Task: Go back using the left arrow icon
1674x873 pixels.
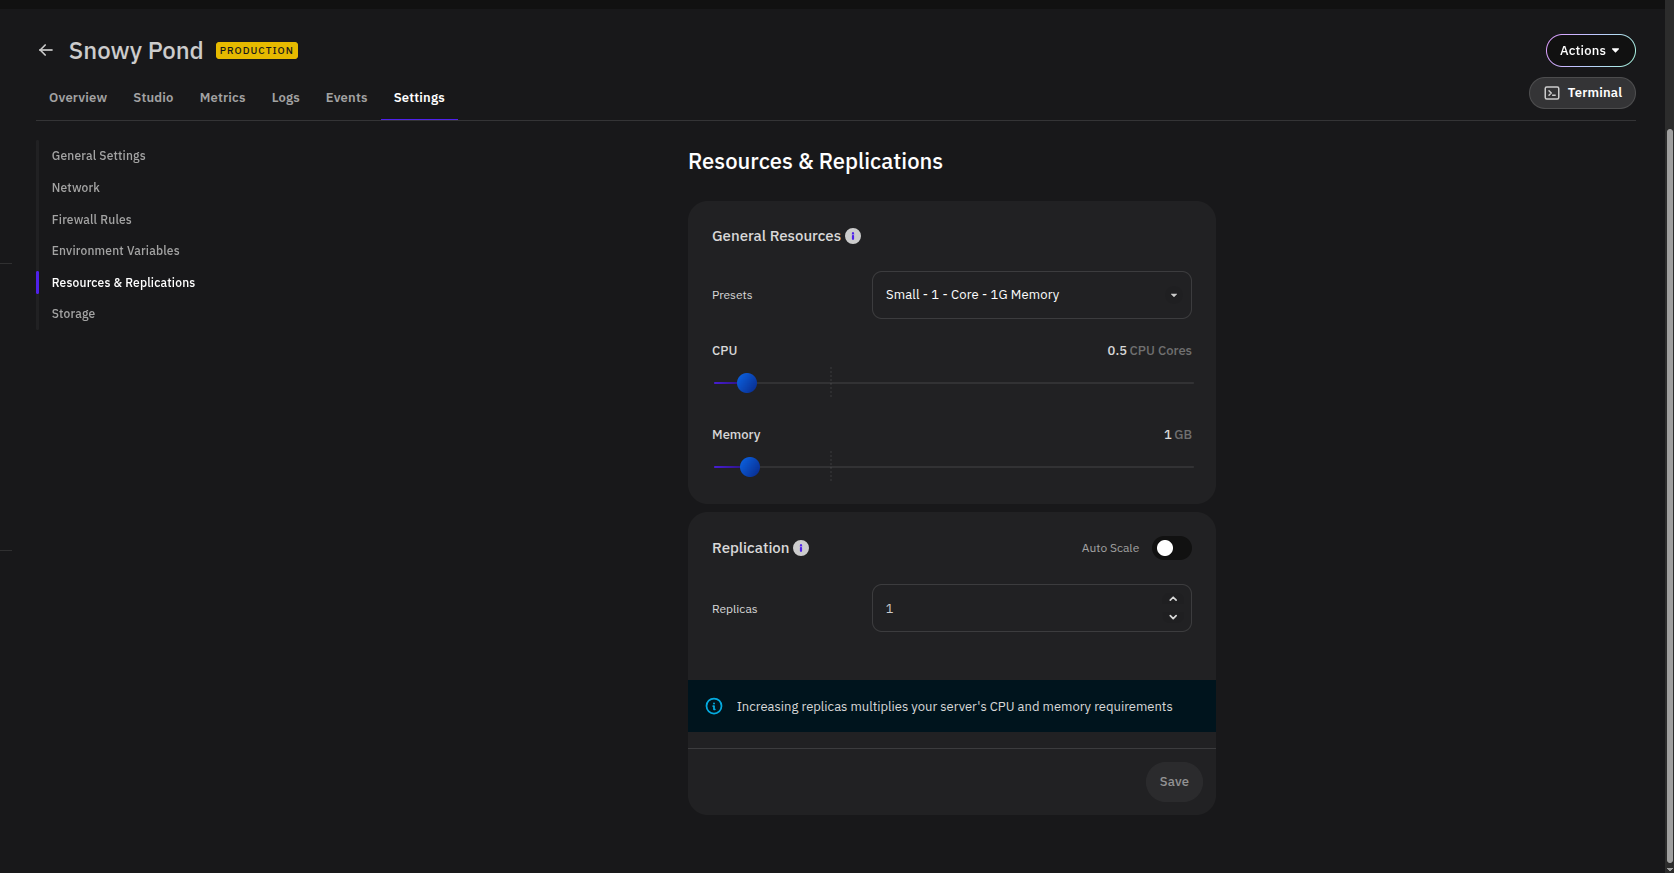Action: [x=46, y=50]
